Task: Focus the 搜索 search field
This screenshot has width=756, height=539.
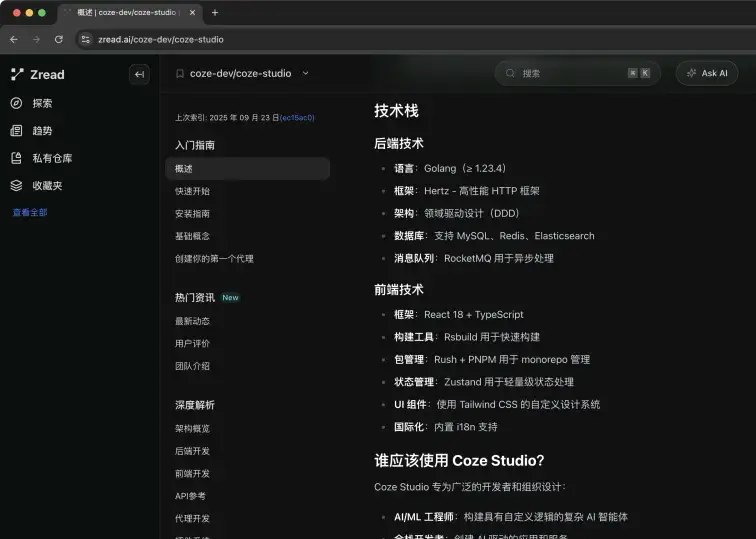Action: click(x=577, y=73)
